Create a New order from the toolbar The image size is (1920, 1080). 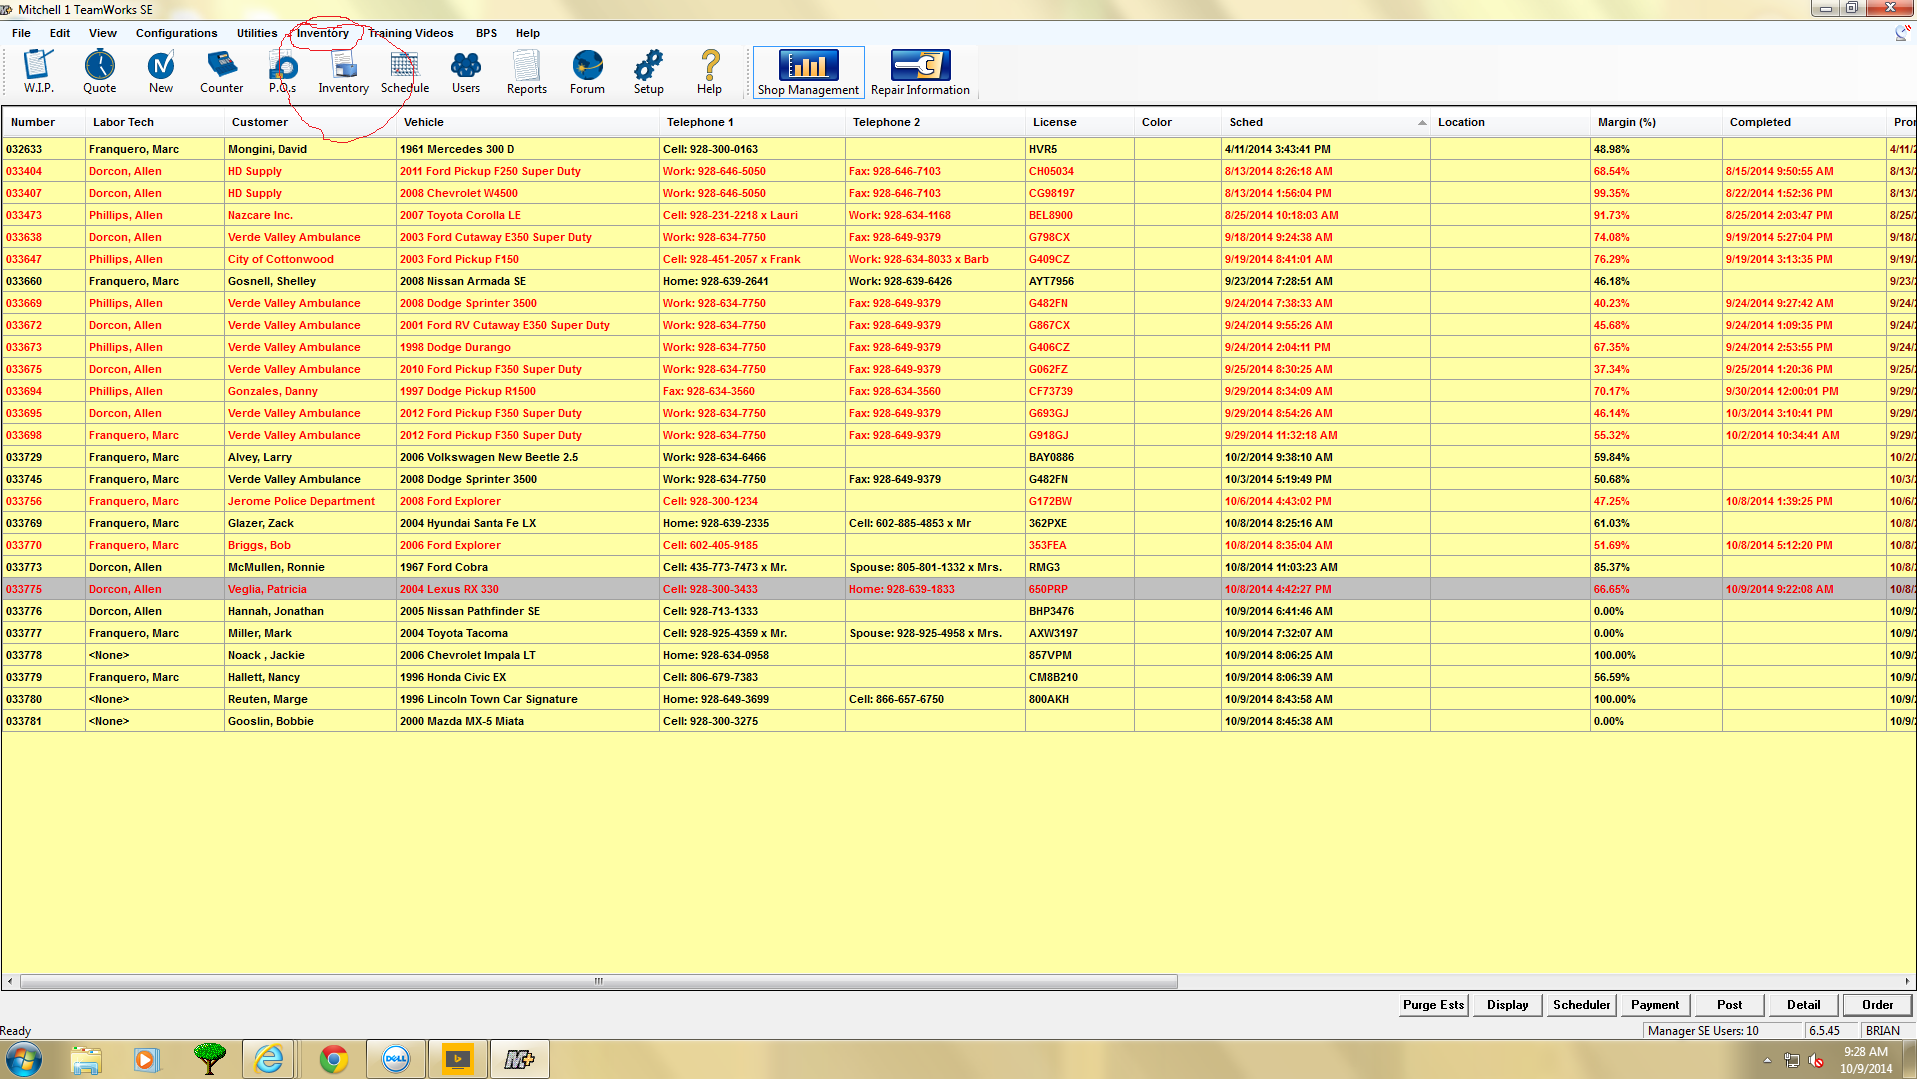[x=160, y=72]
